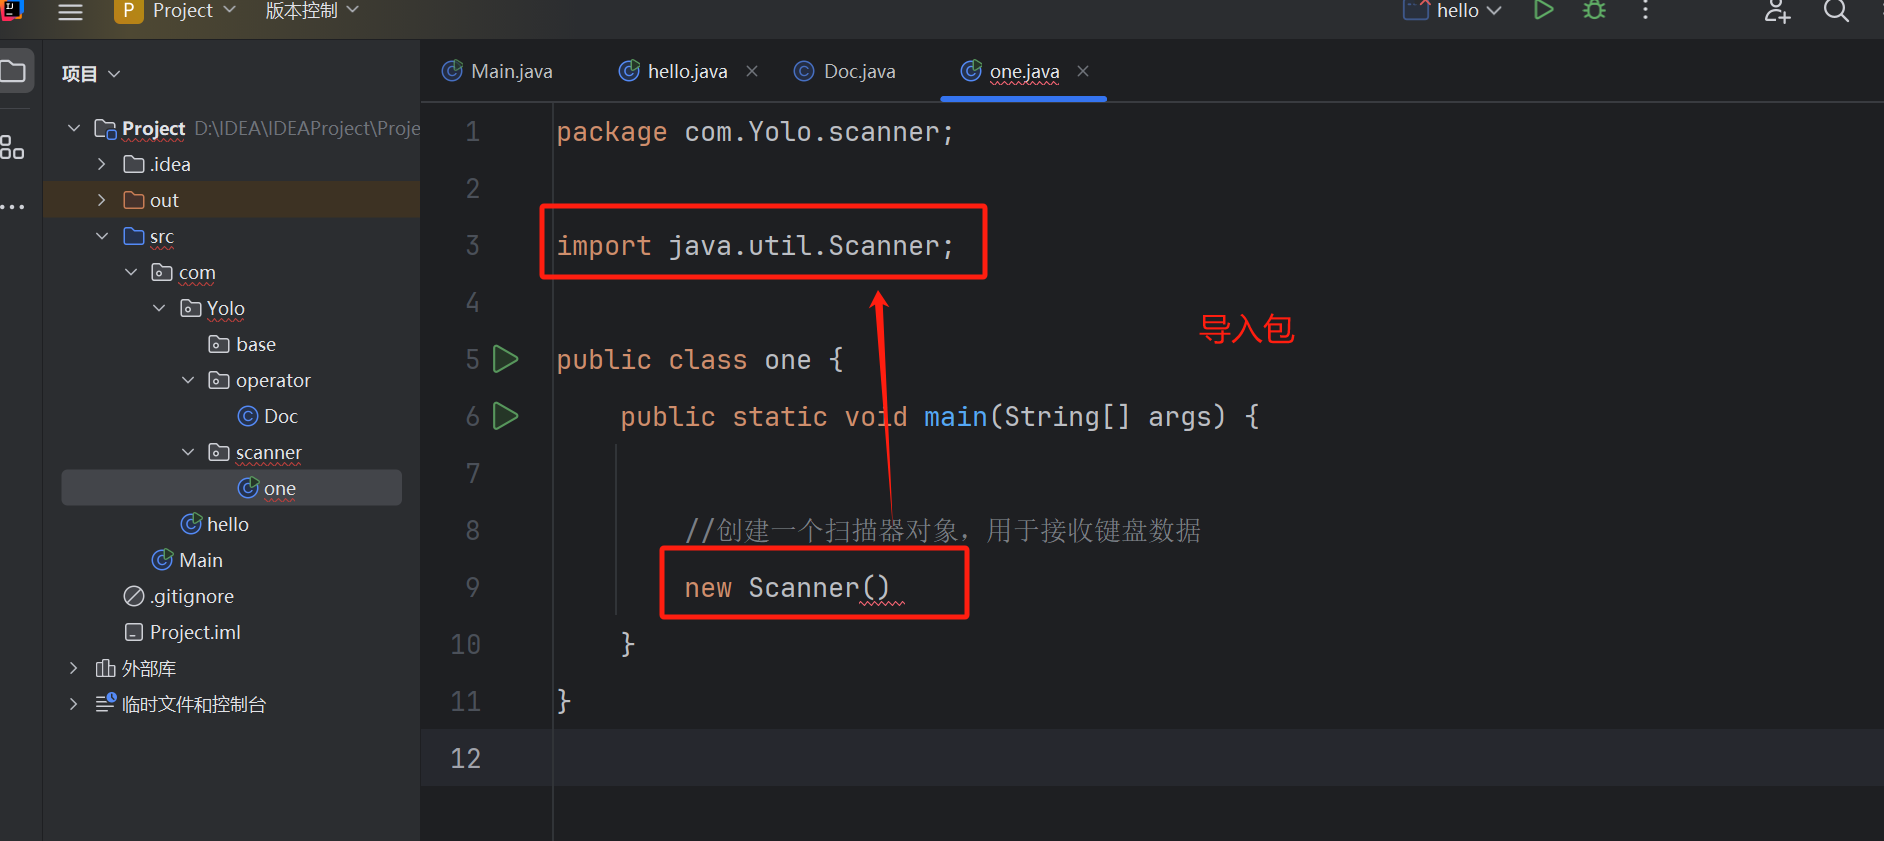Click the Doc class icon in tree
Image resolution: width=1884 pixels, height=841 pixels.
248,416
